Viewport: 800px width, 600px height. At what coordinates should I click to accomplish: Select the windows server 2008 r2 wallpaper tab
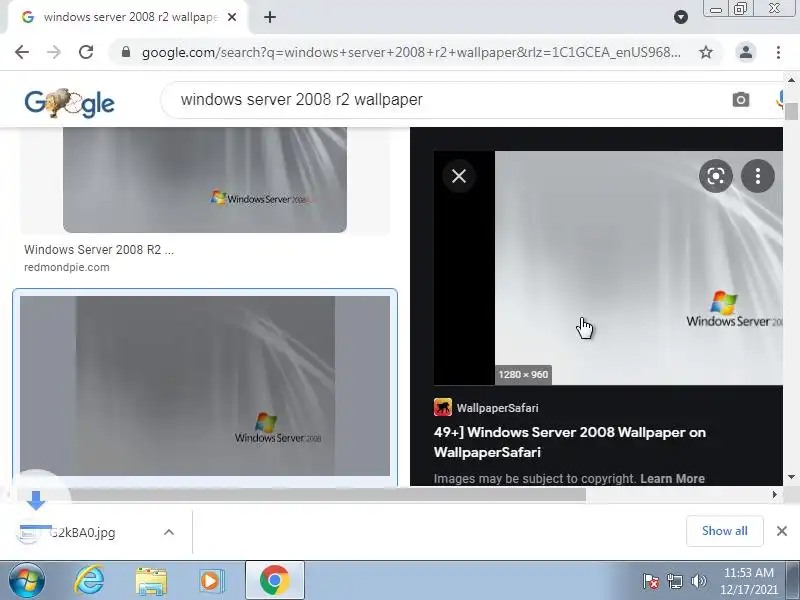128,17
